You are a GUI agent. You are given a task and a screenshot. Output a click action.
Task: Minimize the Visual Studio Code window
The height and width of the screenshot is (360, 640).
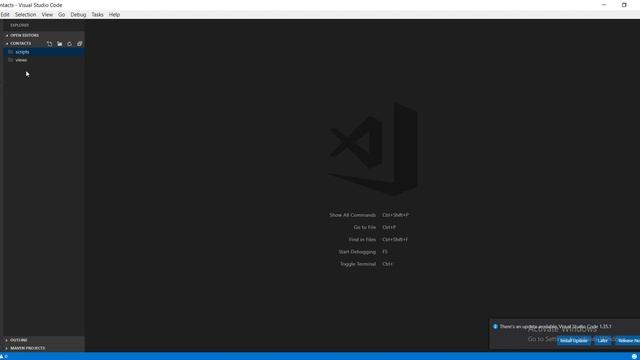[x=604, y=5]
